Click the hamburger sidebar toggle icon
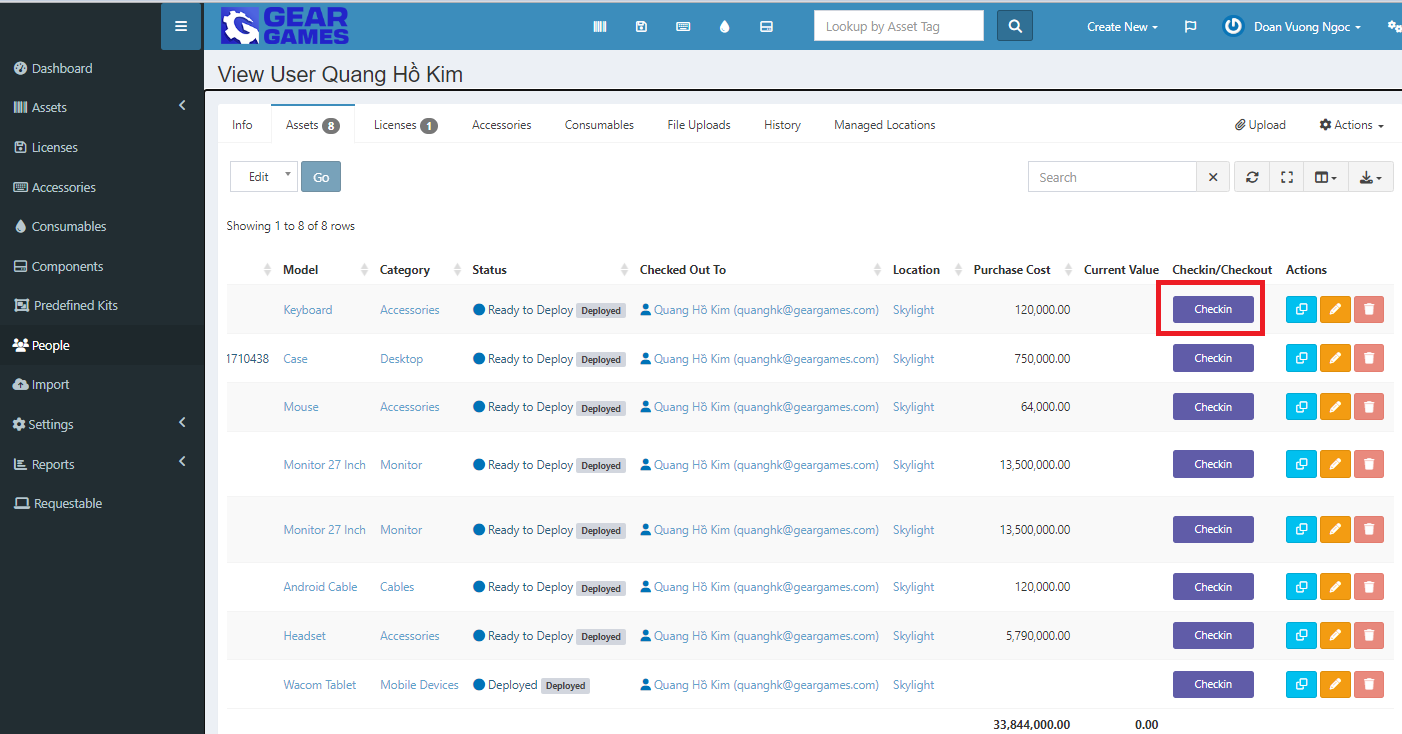Viewport: 1402px width, 734px height. pos(181,27)
